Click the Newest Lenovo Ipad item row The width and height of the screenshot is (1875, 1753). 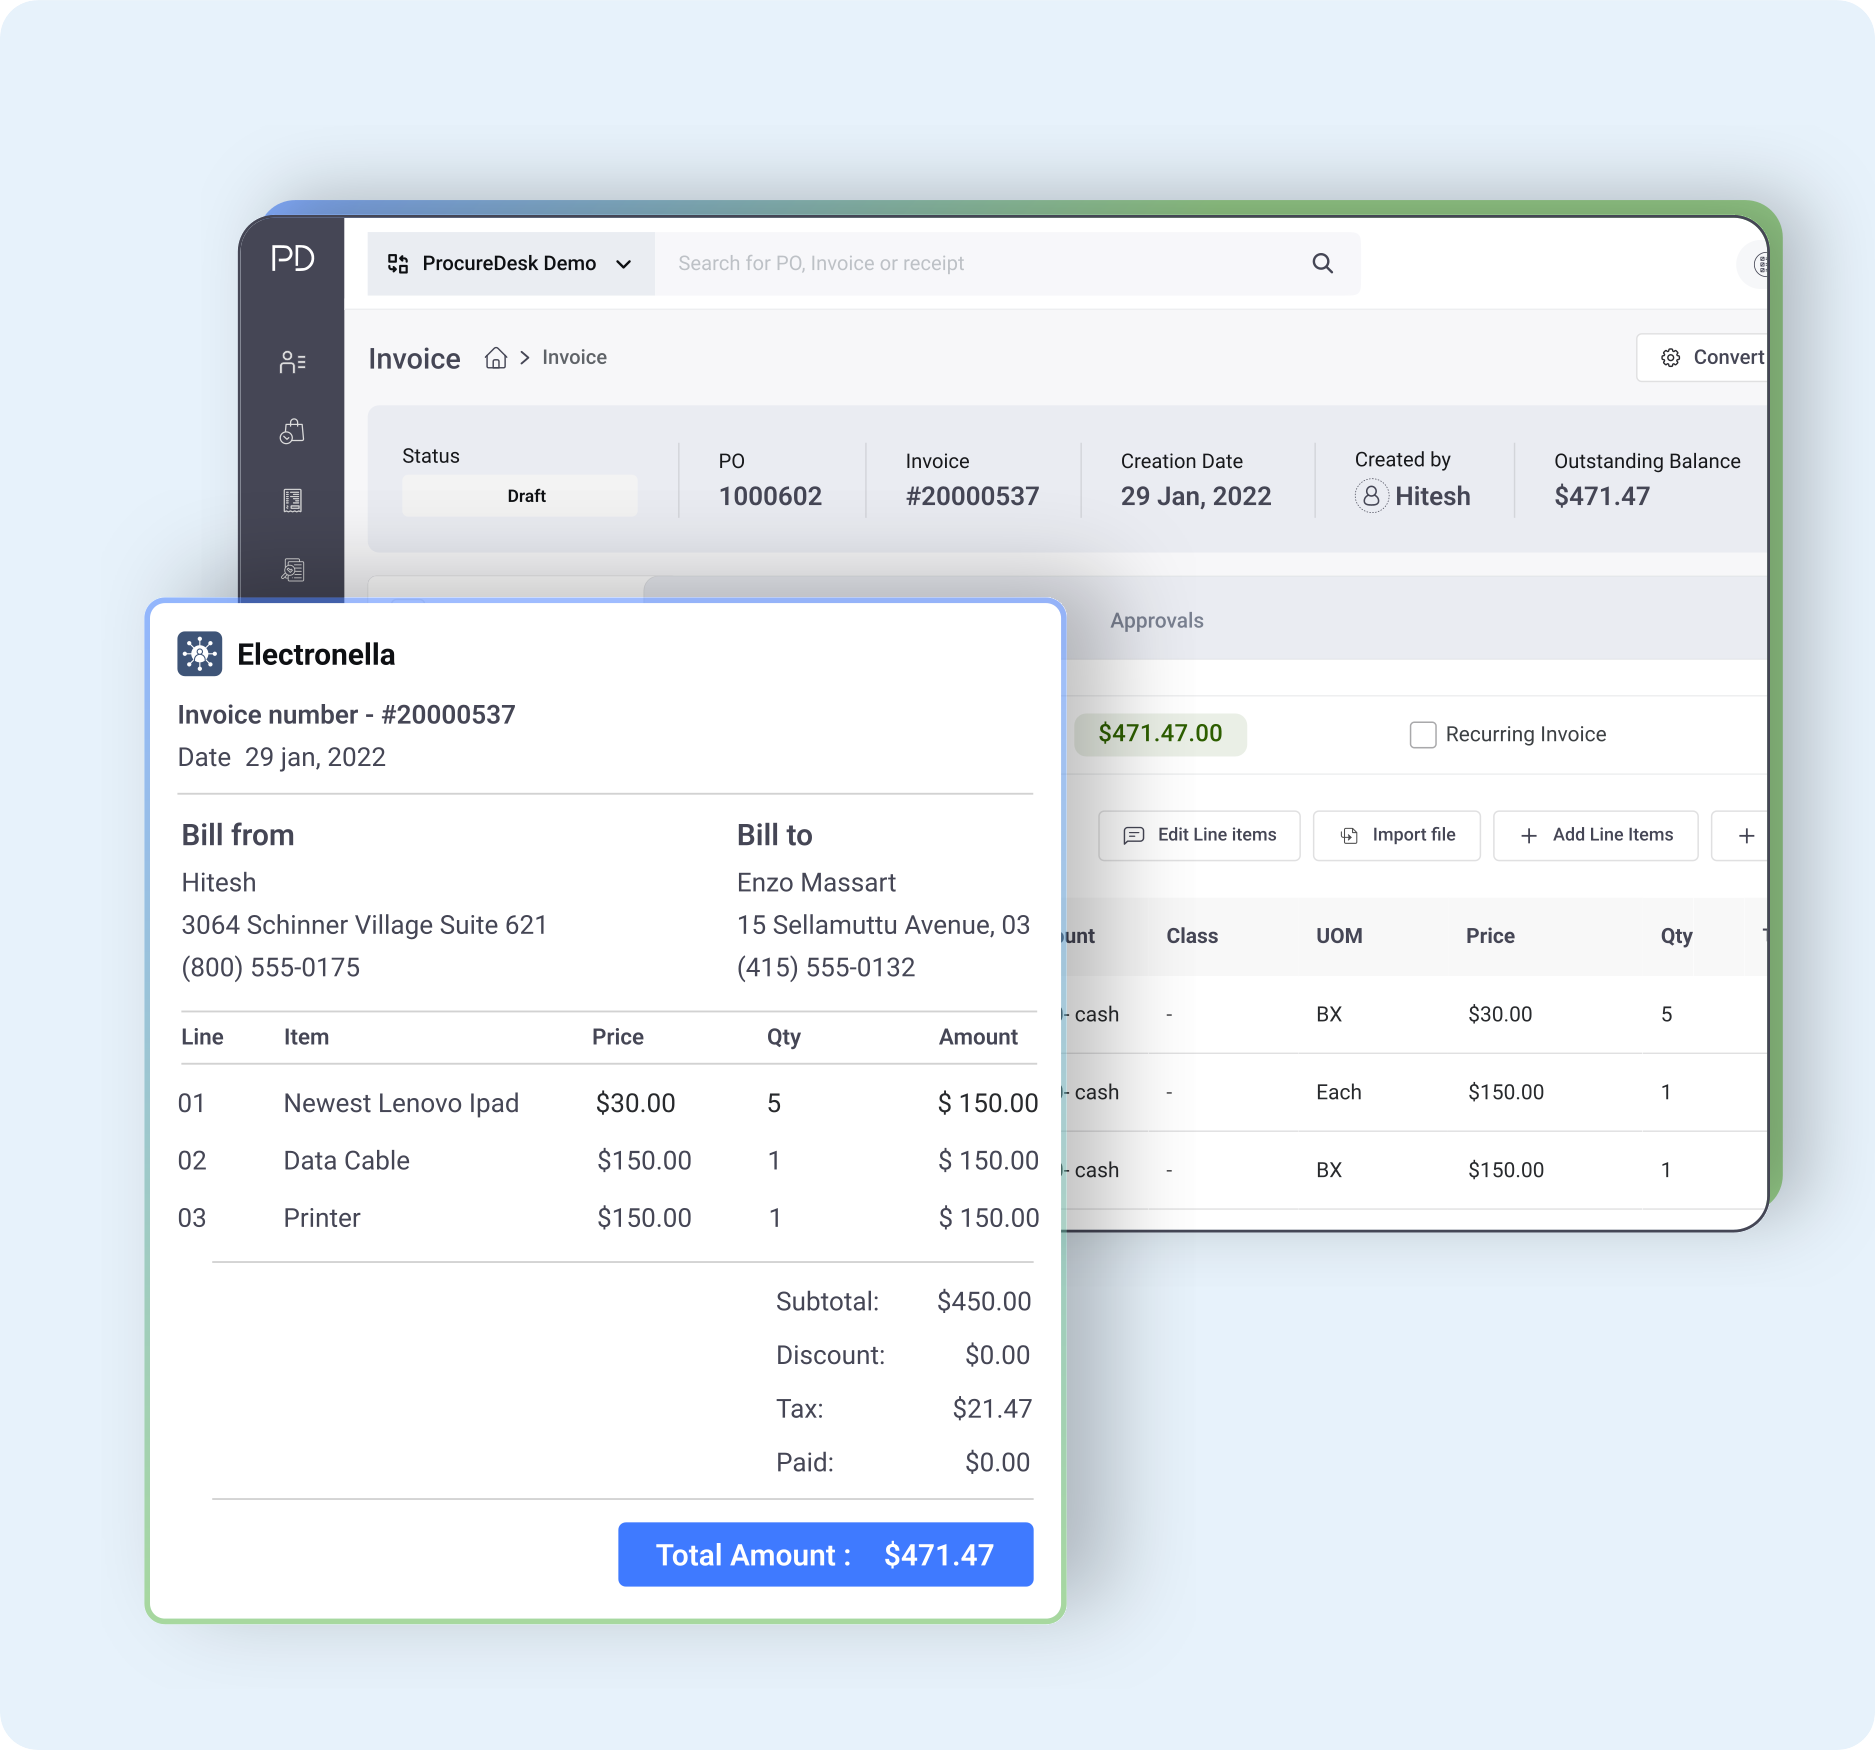[x=608, y=1104]
